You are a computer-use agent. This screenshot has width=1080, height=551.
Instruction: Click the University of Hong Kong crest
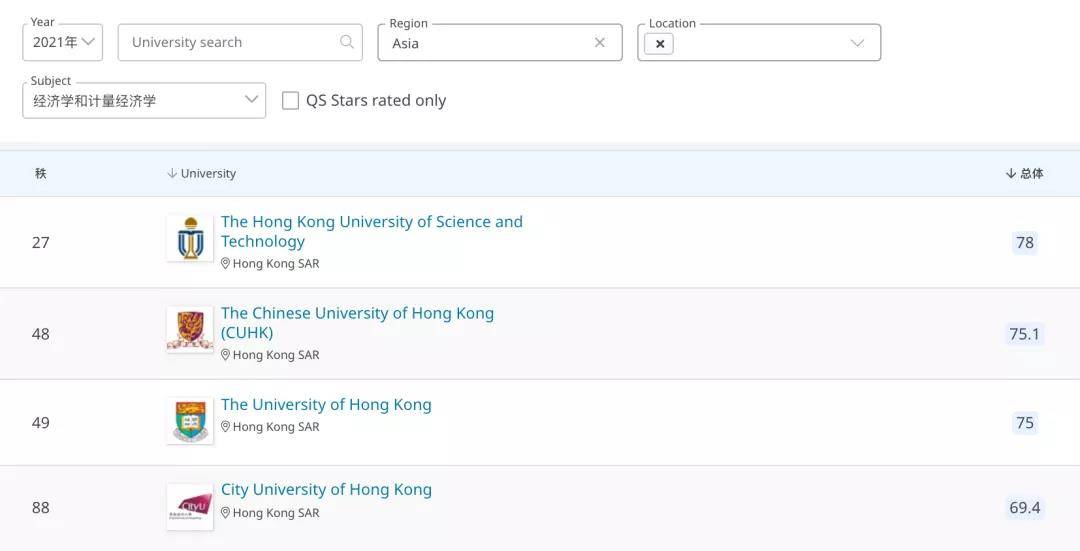point(190,420)
